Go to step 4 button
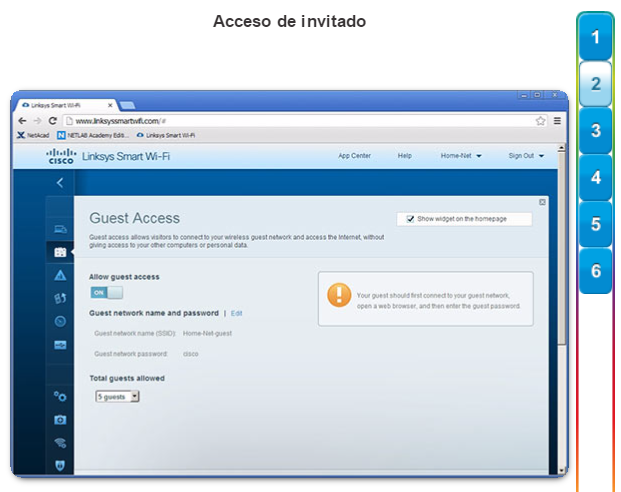The width and height of the screenshot is (621, 492). click(x=595, y=177)
